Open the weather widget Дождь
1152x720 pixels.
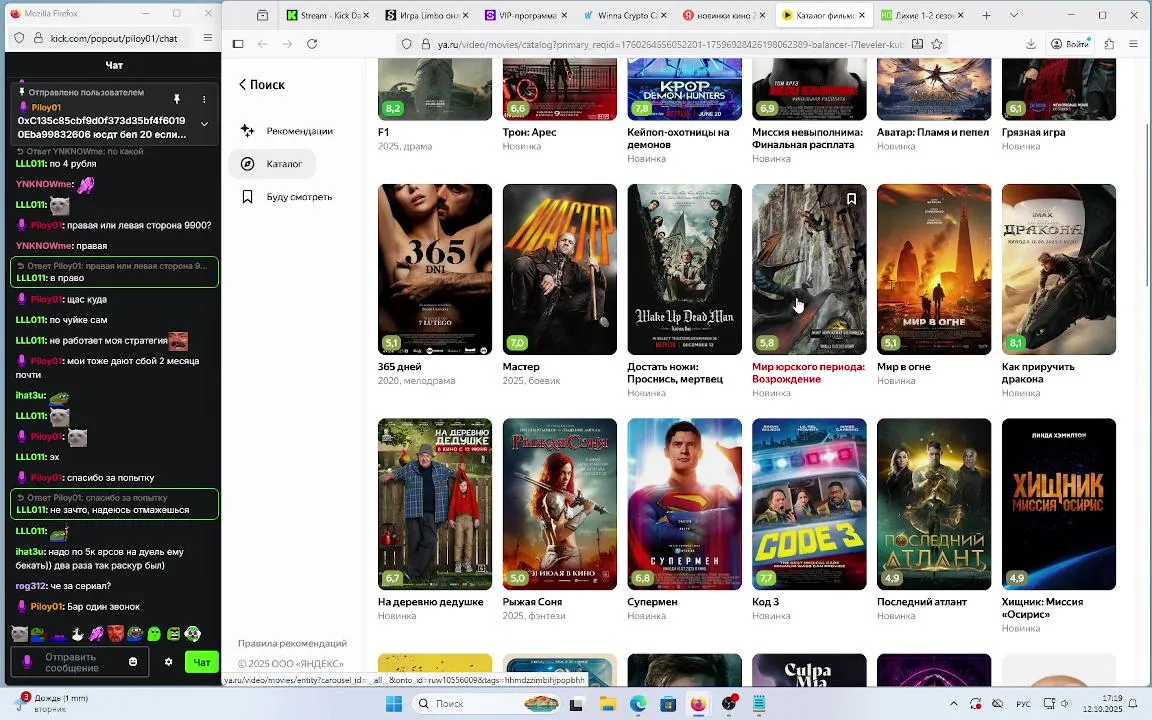tap(51, 703)
